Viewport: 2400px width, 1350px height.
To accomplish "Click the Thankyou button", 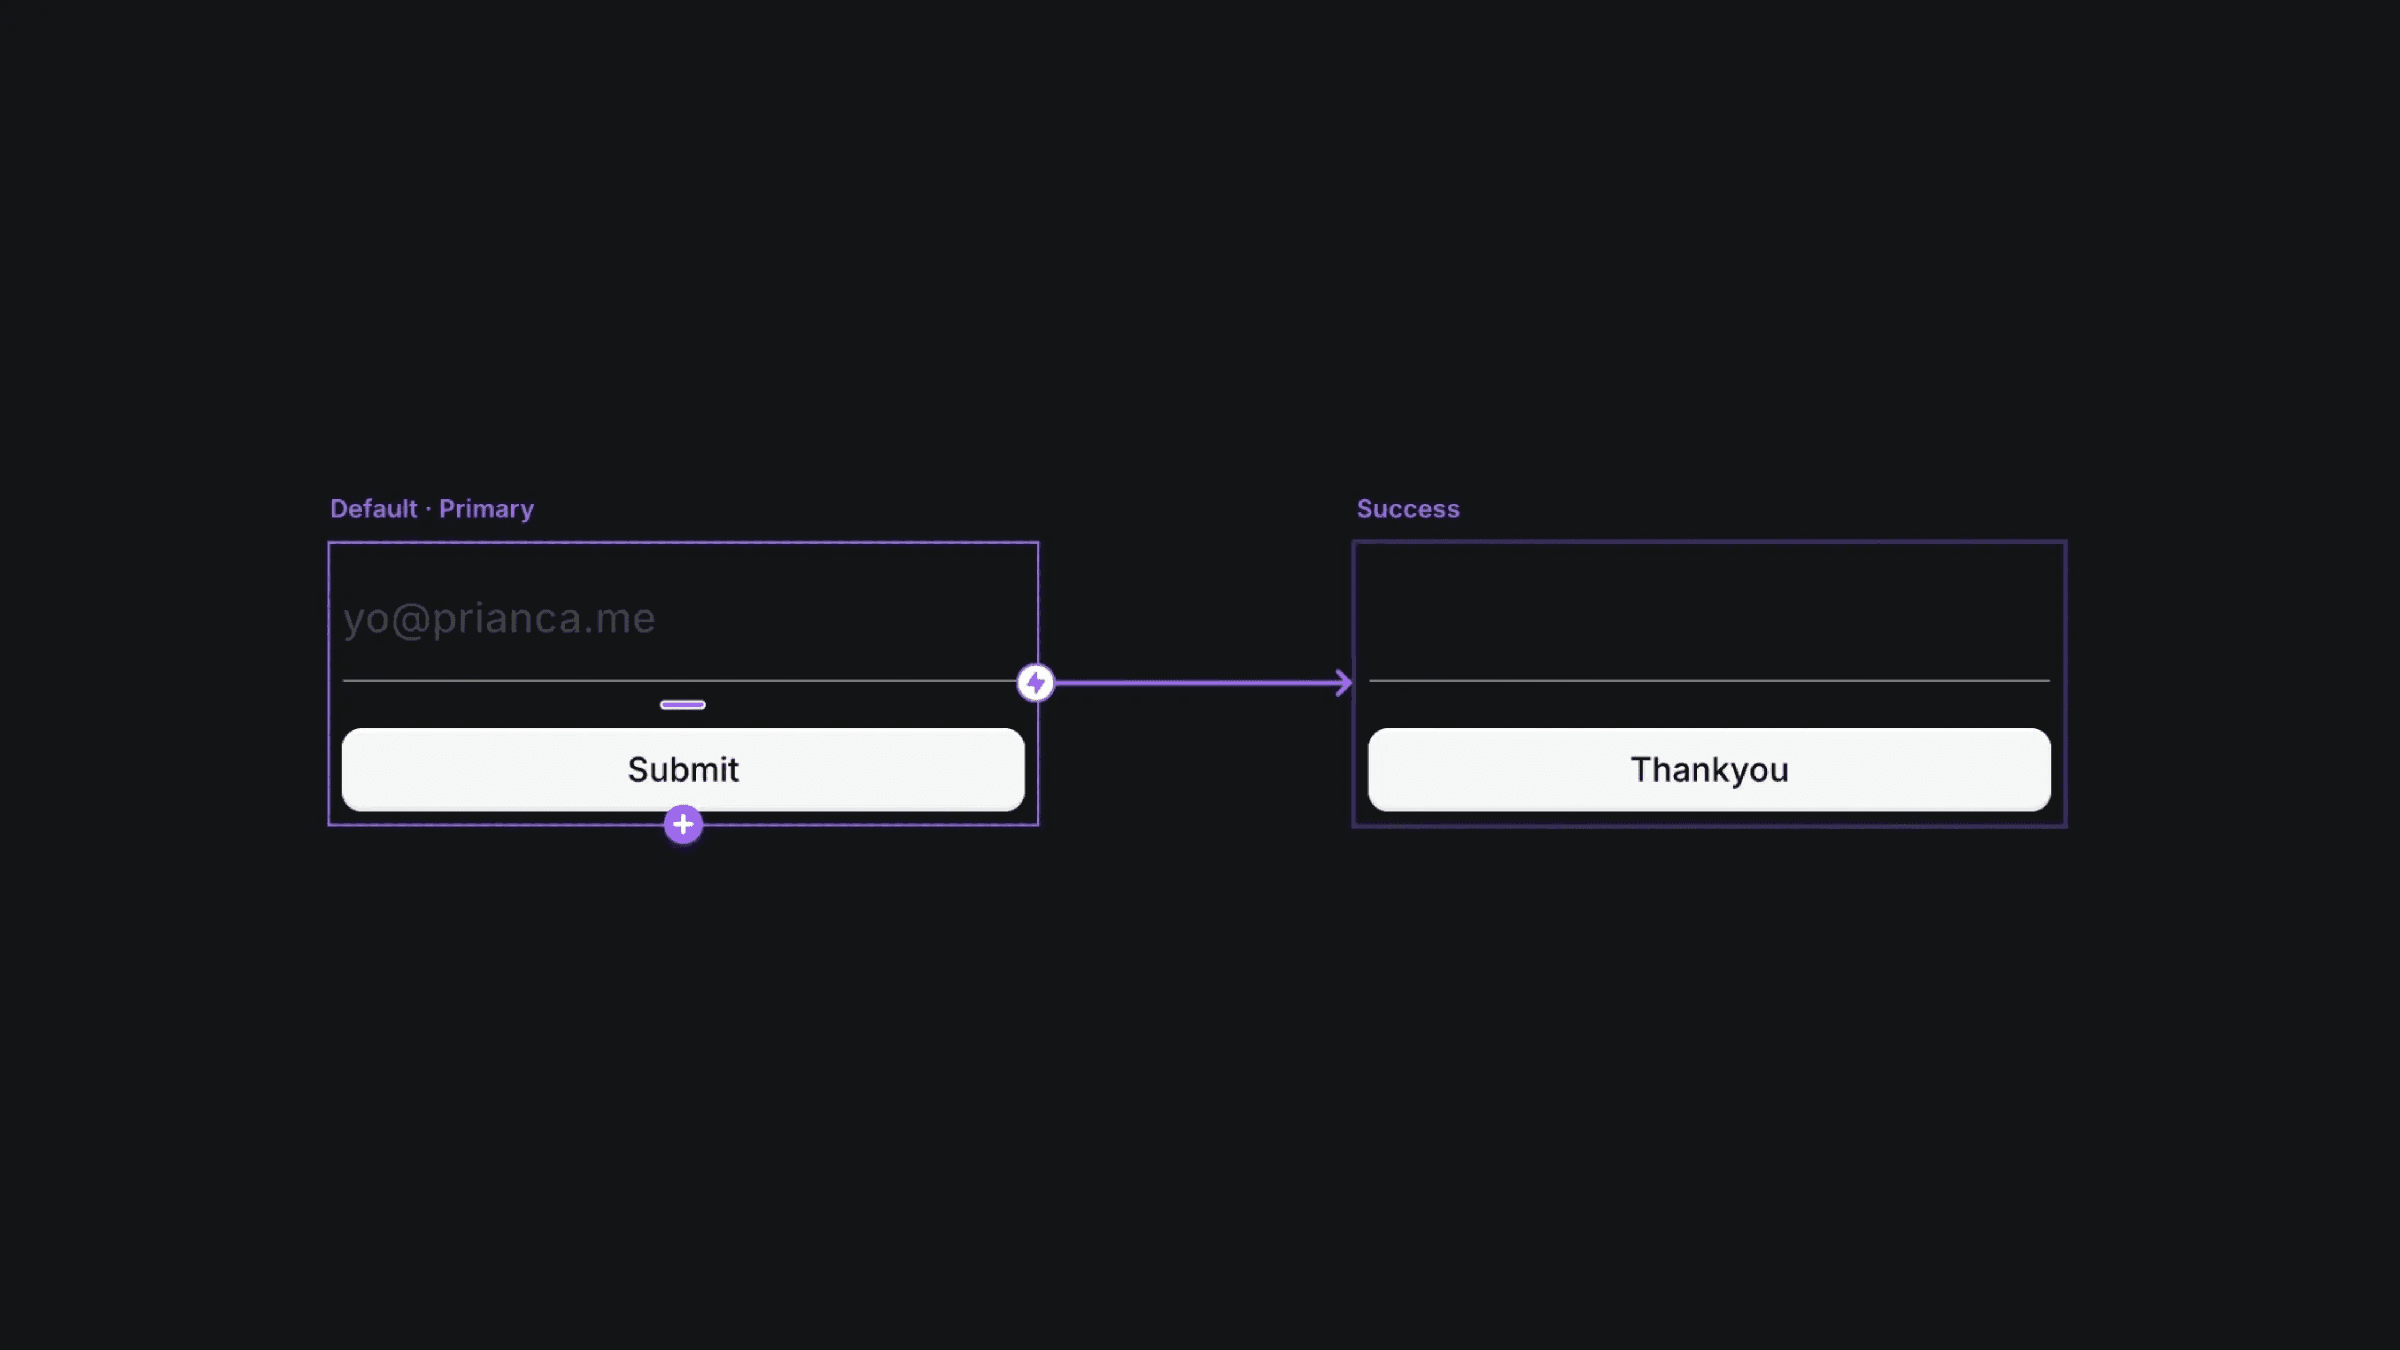I will [x=1709, y=769].
